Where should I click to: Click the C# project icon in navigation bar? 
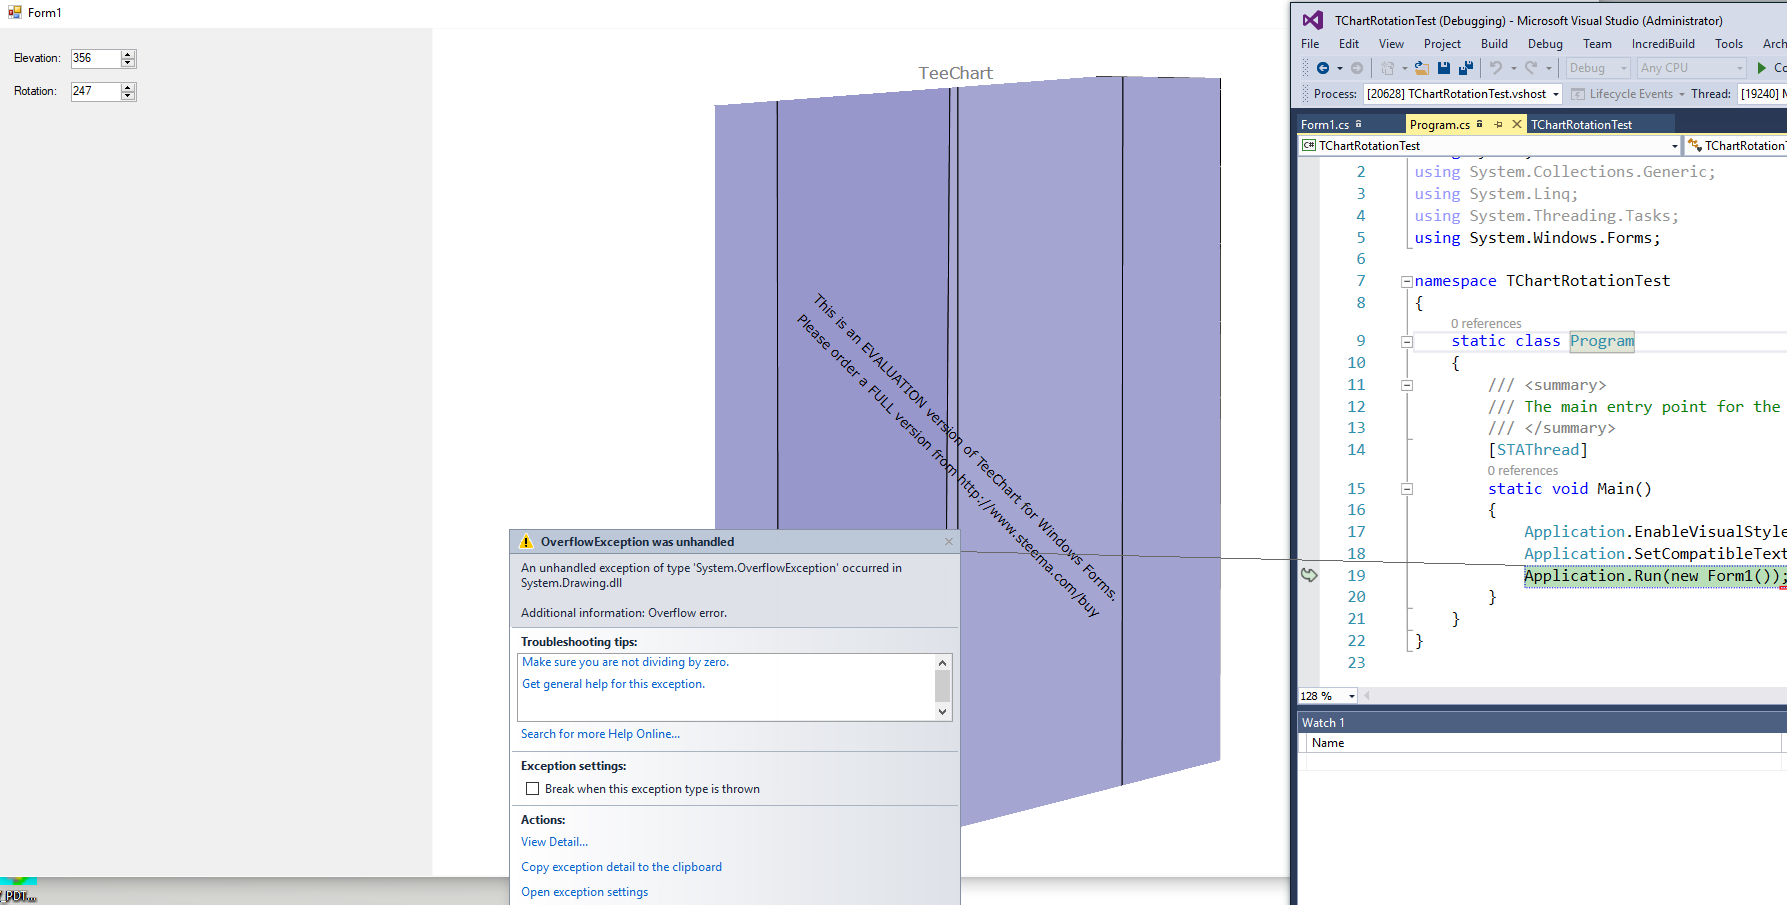pos(1309,146)
